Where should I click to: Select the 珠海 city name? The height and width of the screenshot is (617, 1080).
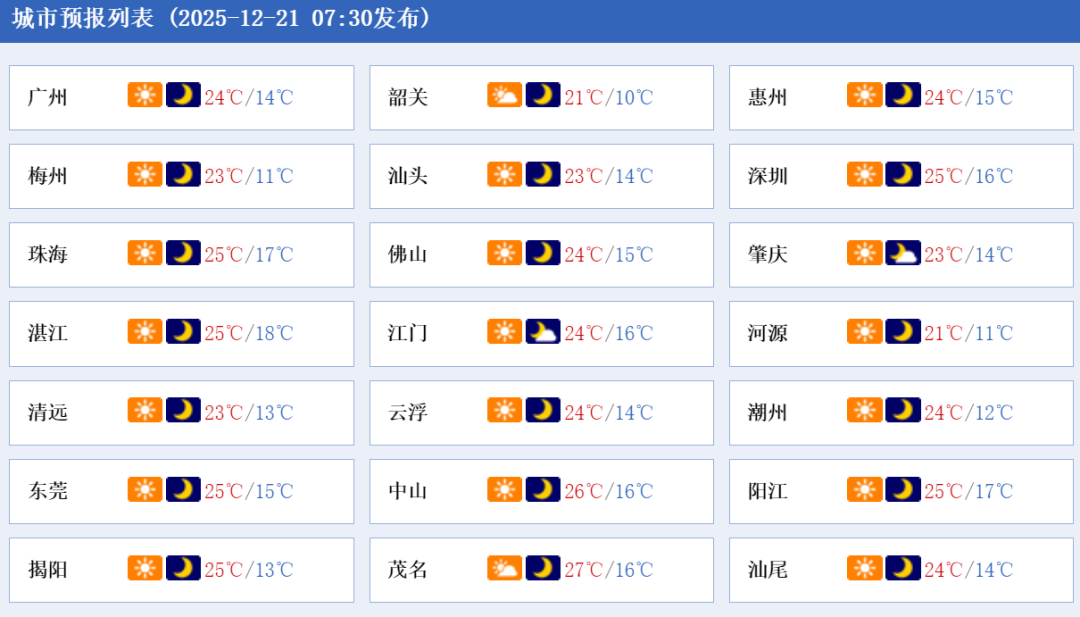(x=48, y=254)
